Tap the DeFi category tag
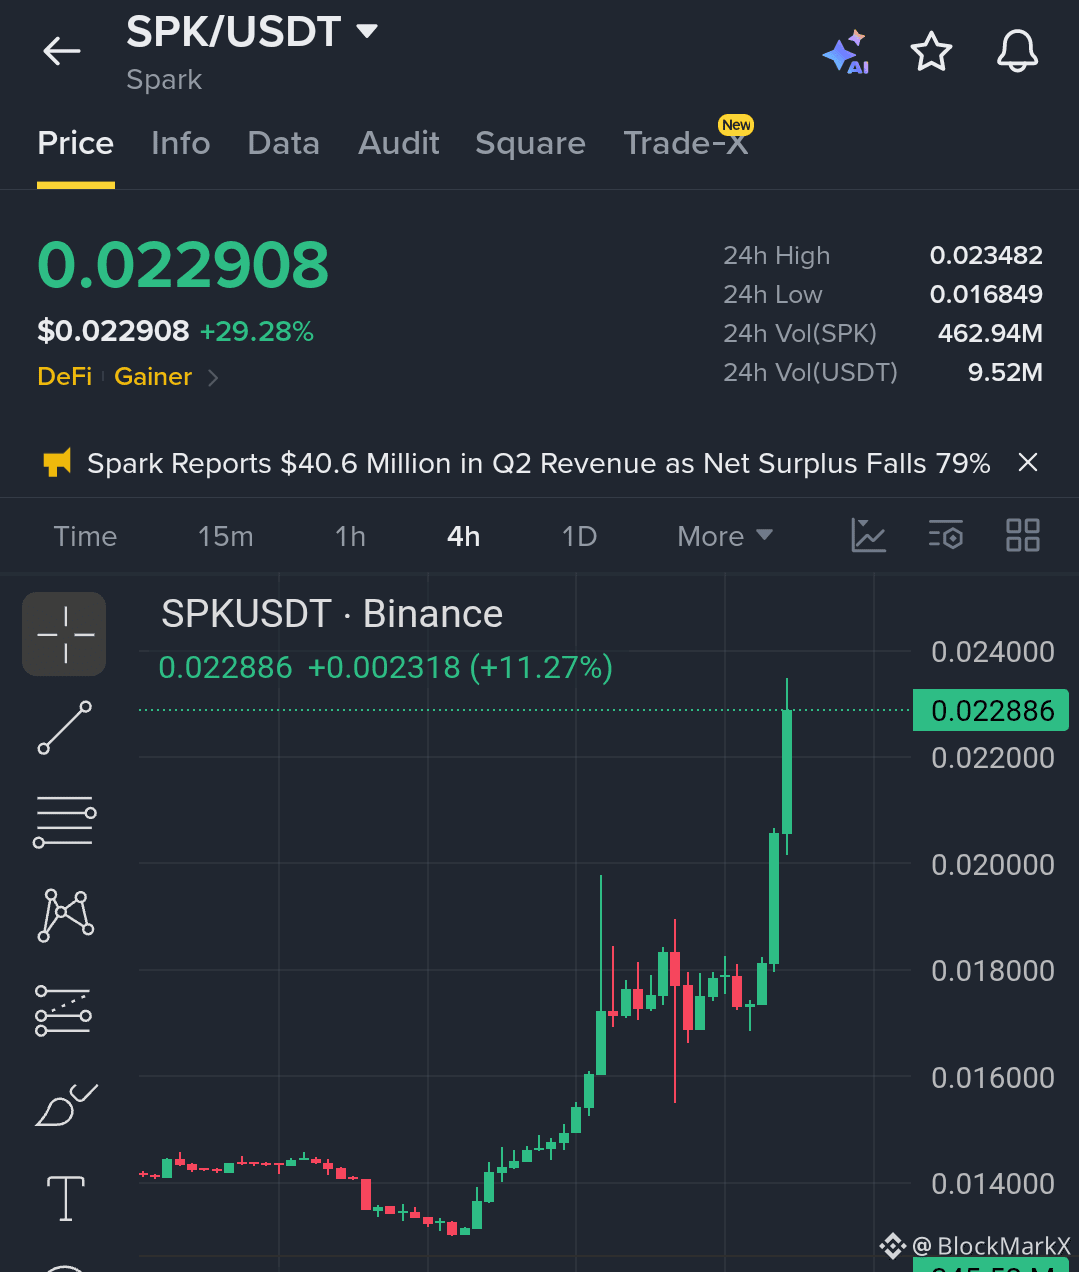 [64, 376]
